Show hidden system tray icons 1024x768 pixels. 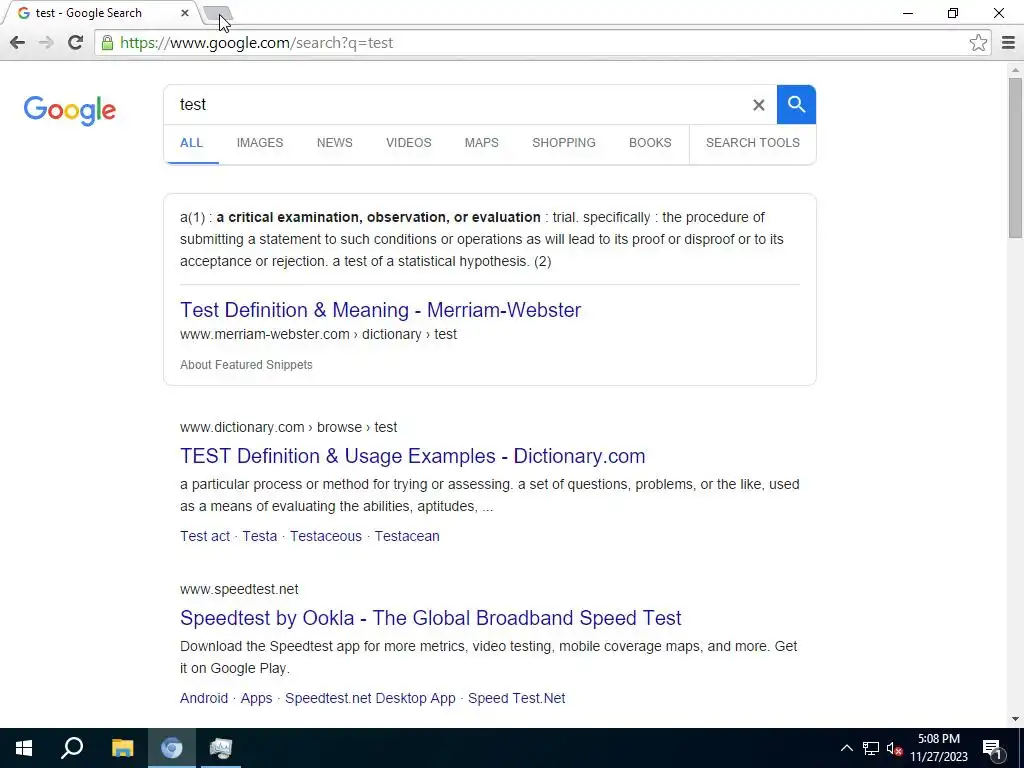point(846,748)
